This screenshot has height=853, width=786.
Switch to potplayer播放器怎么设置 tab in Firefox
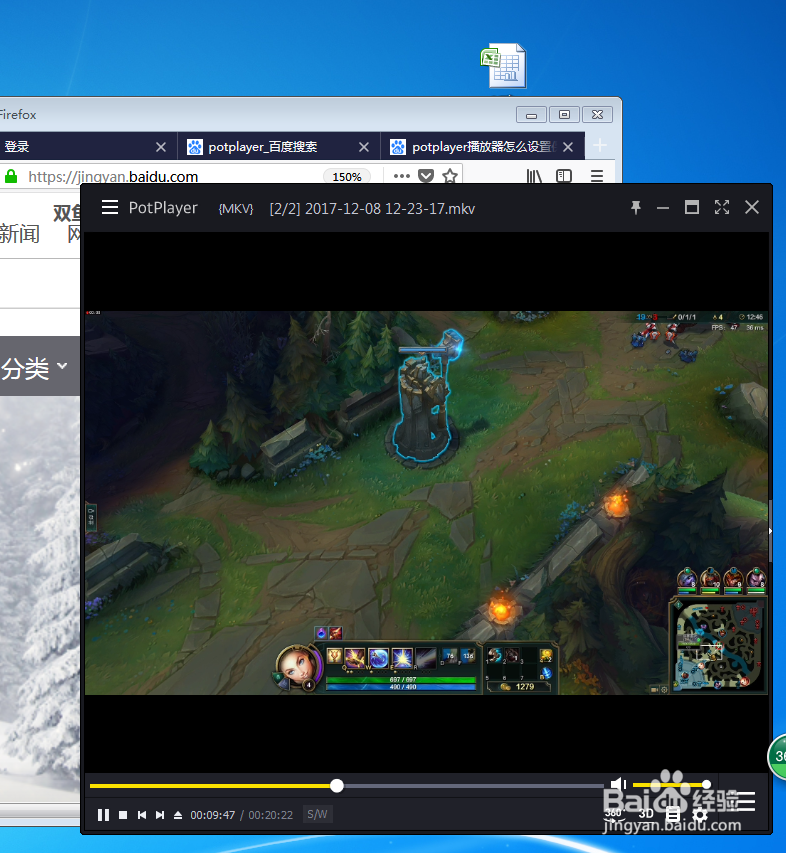pos(482,146)
